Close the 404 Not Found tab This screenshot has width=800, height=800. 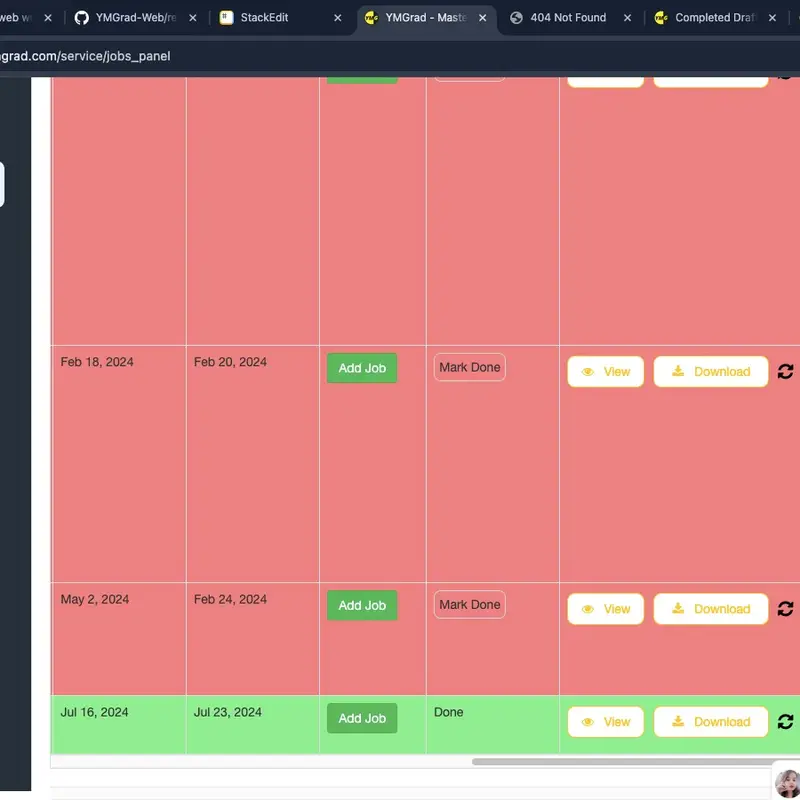pyautogui.click(x=627, y=18)
